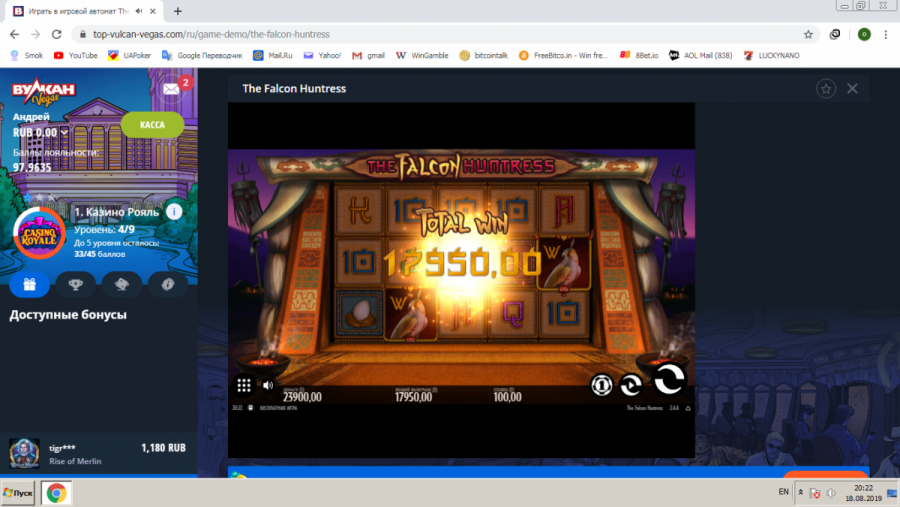
Task: Show info about Казино Рояль level
Action: pos(174,211)
